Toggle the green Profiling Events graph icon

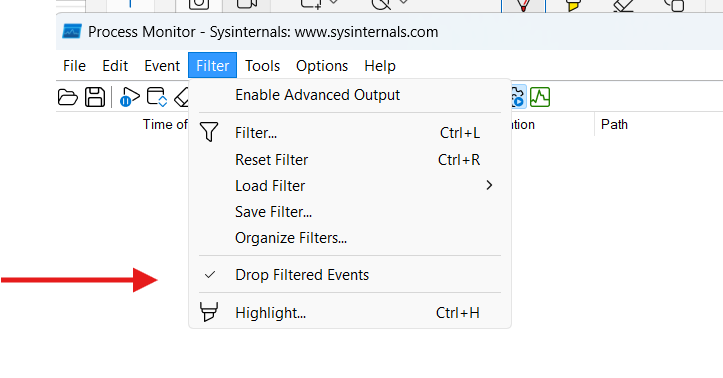[x=540, y=97]
